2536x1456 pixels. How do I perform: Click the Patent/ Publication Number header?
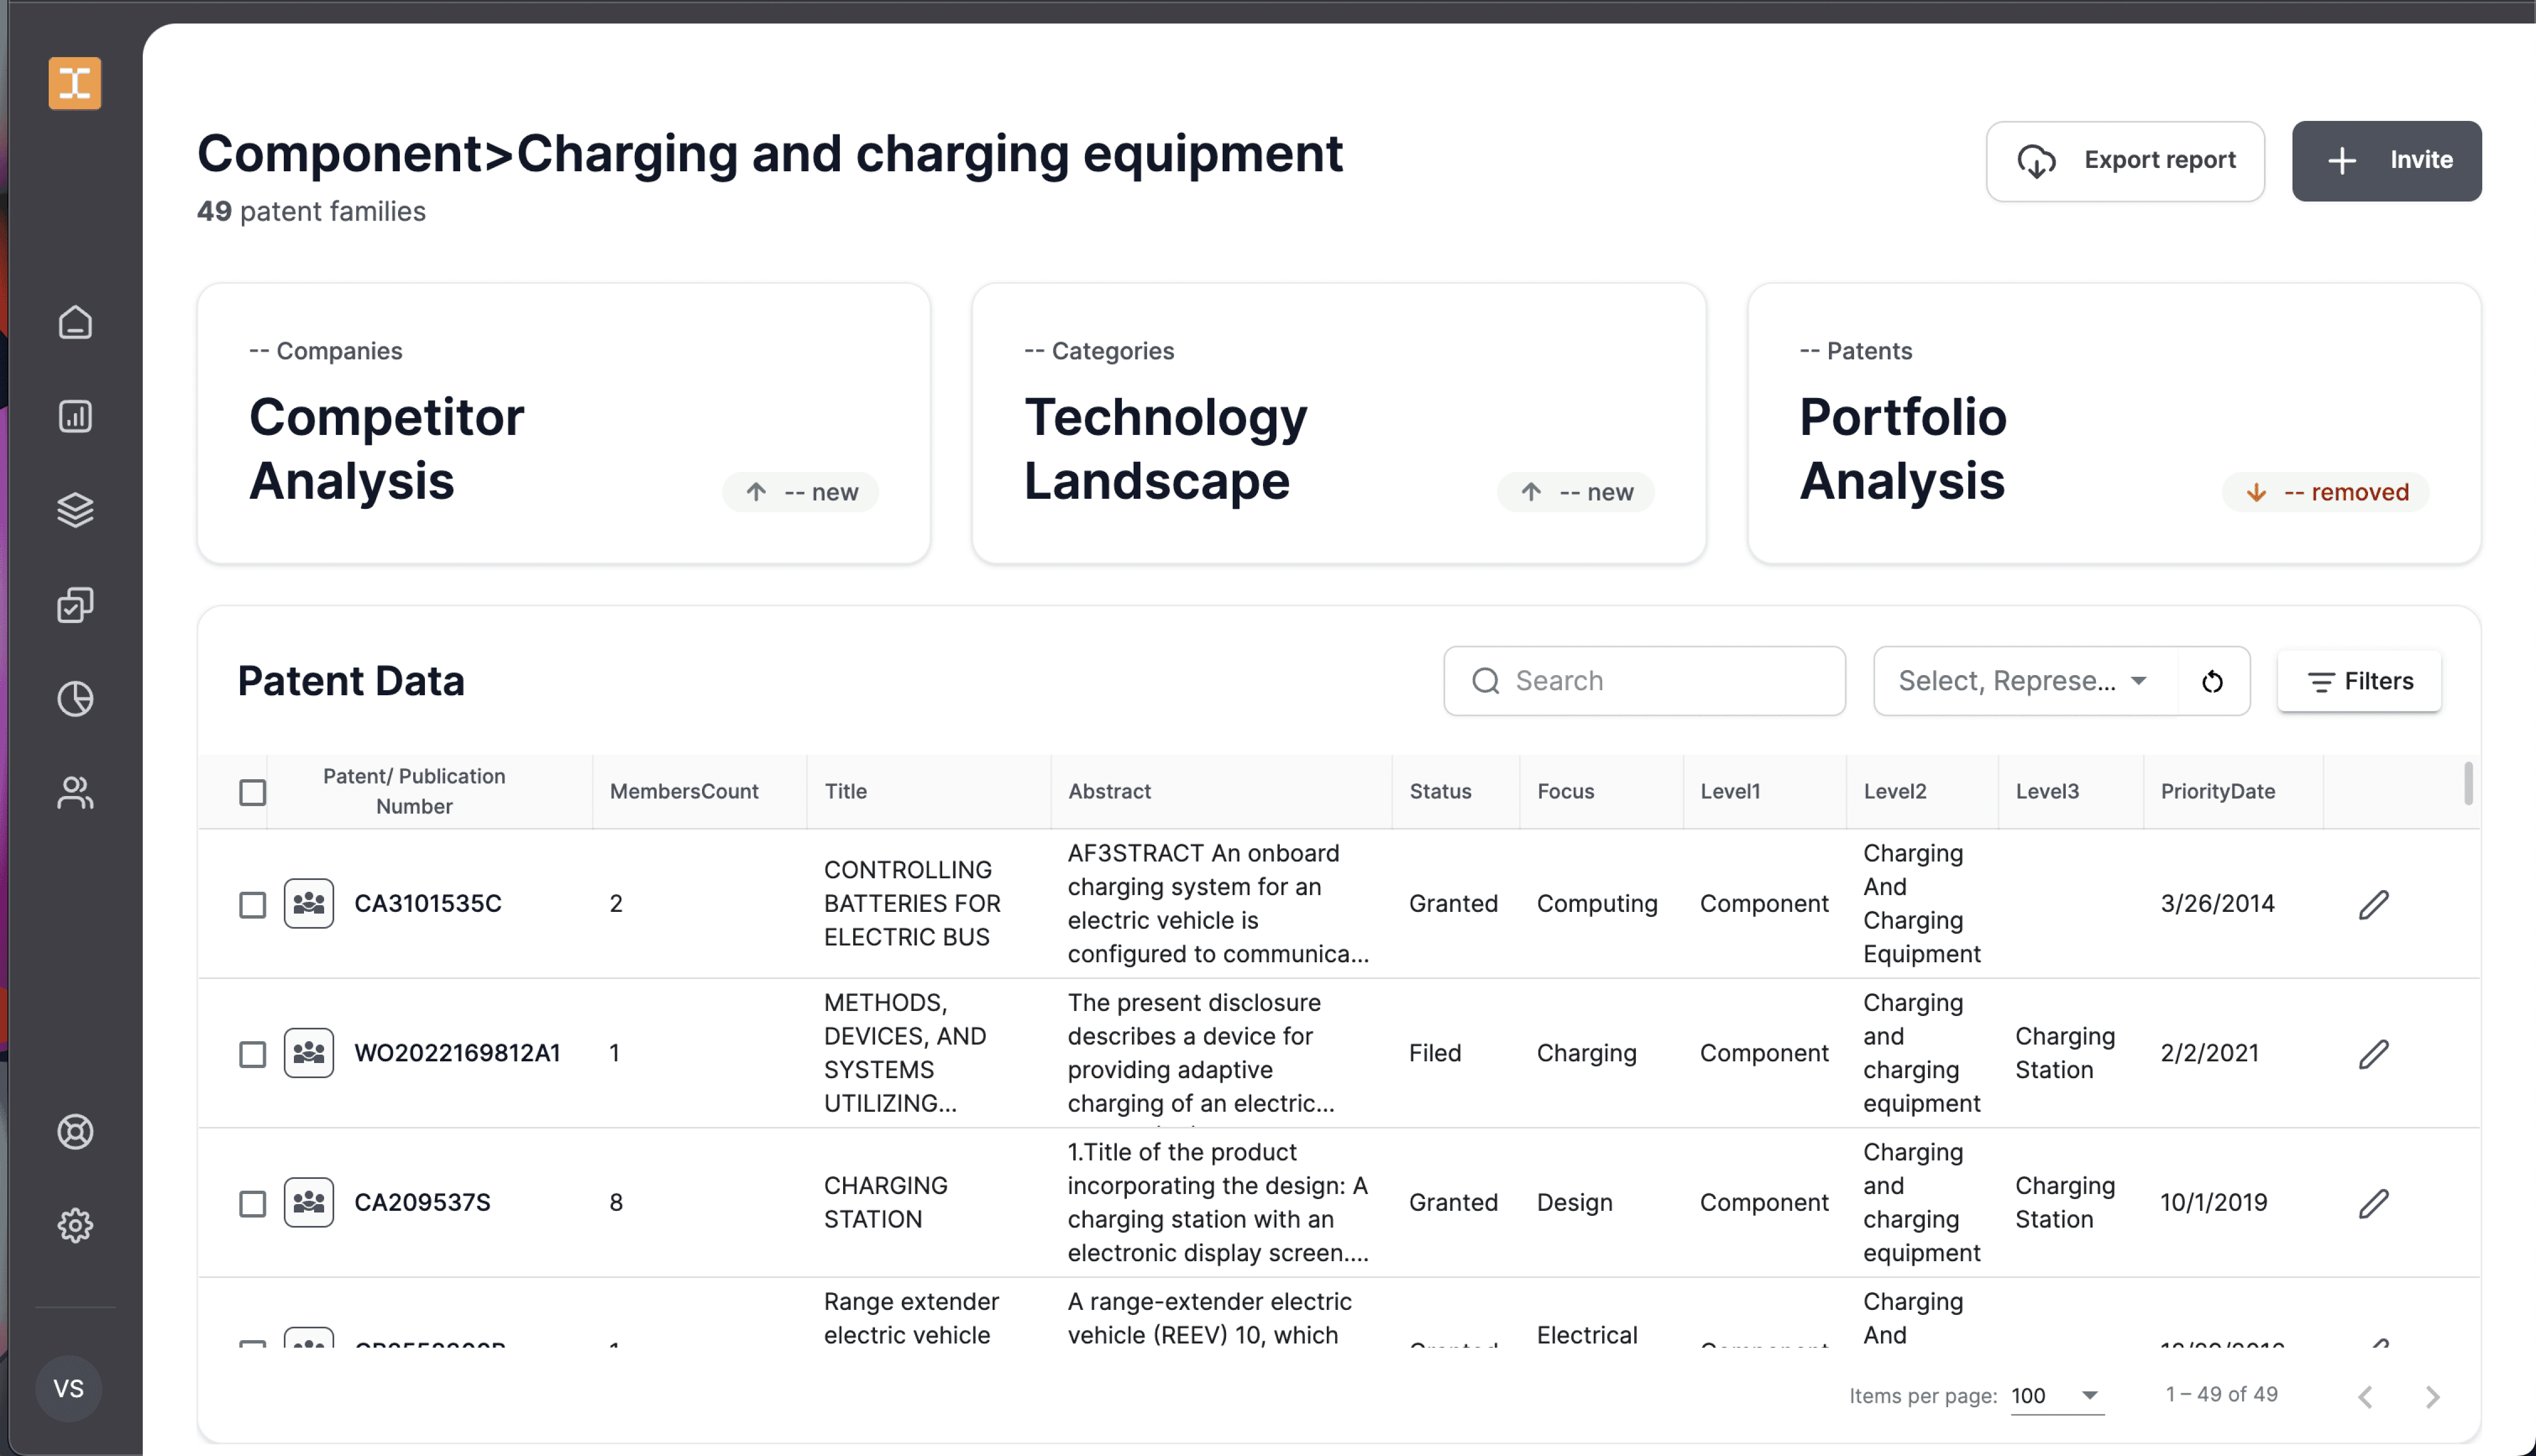[x=414, y=791]
